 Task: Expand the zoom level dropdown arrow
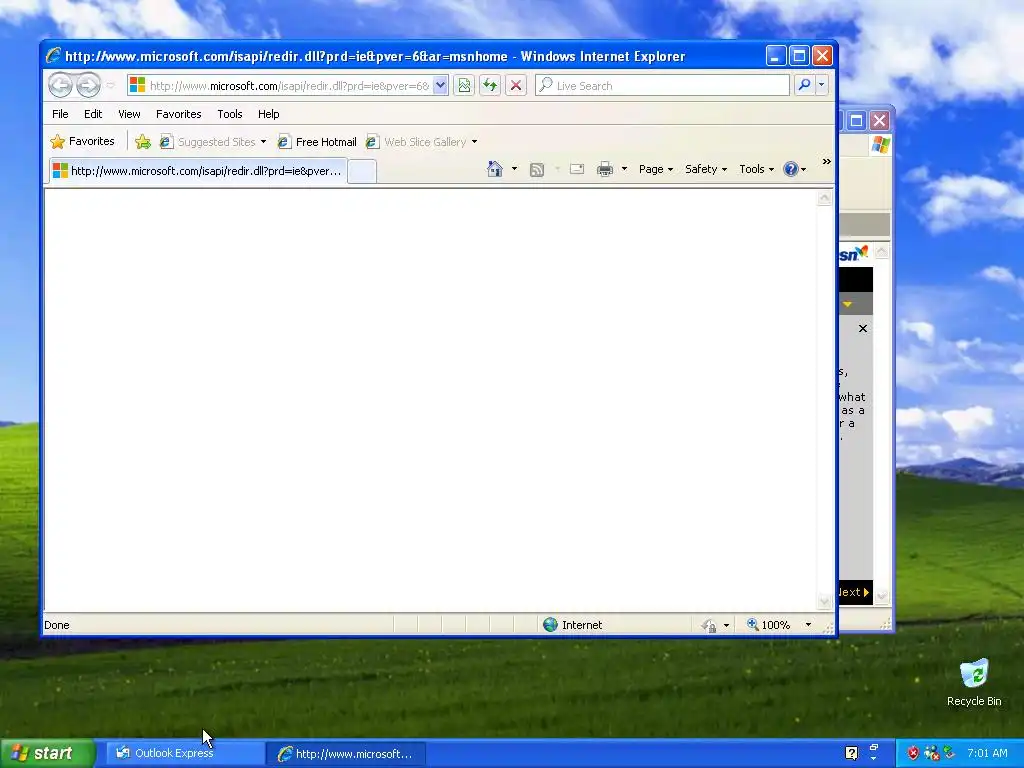tap(808, 625)
